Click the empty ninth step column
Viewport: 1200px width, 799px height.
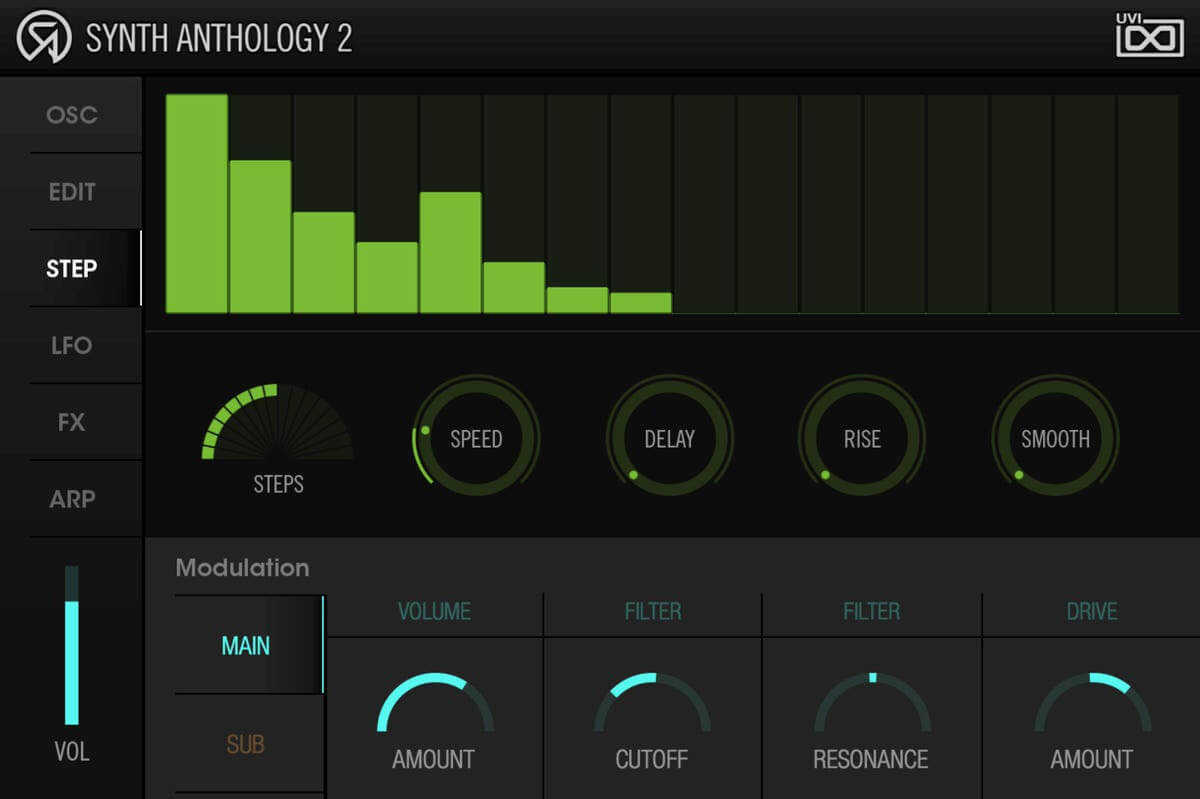(x=704, y=204)
